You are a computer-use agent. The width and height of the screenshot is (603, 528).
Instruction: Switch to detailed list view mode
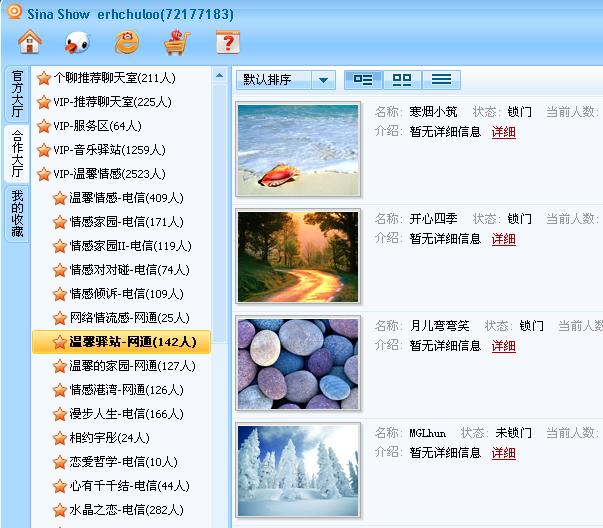click(x=363, y=80)
